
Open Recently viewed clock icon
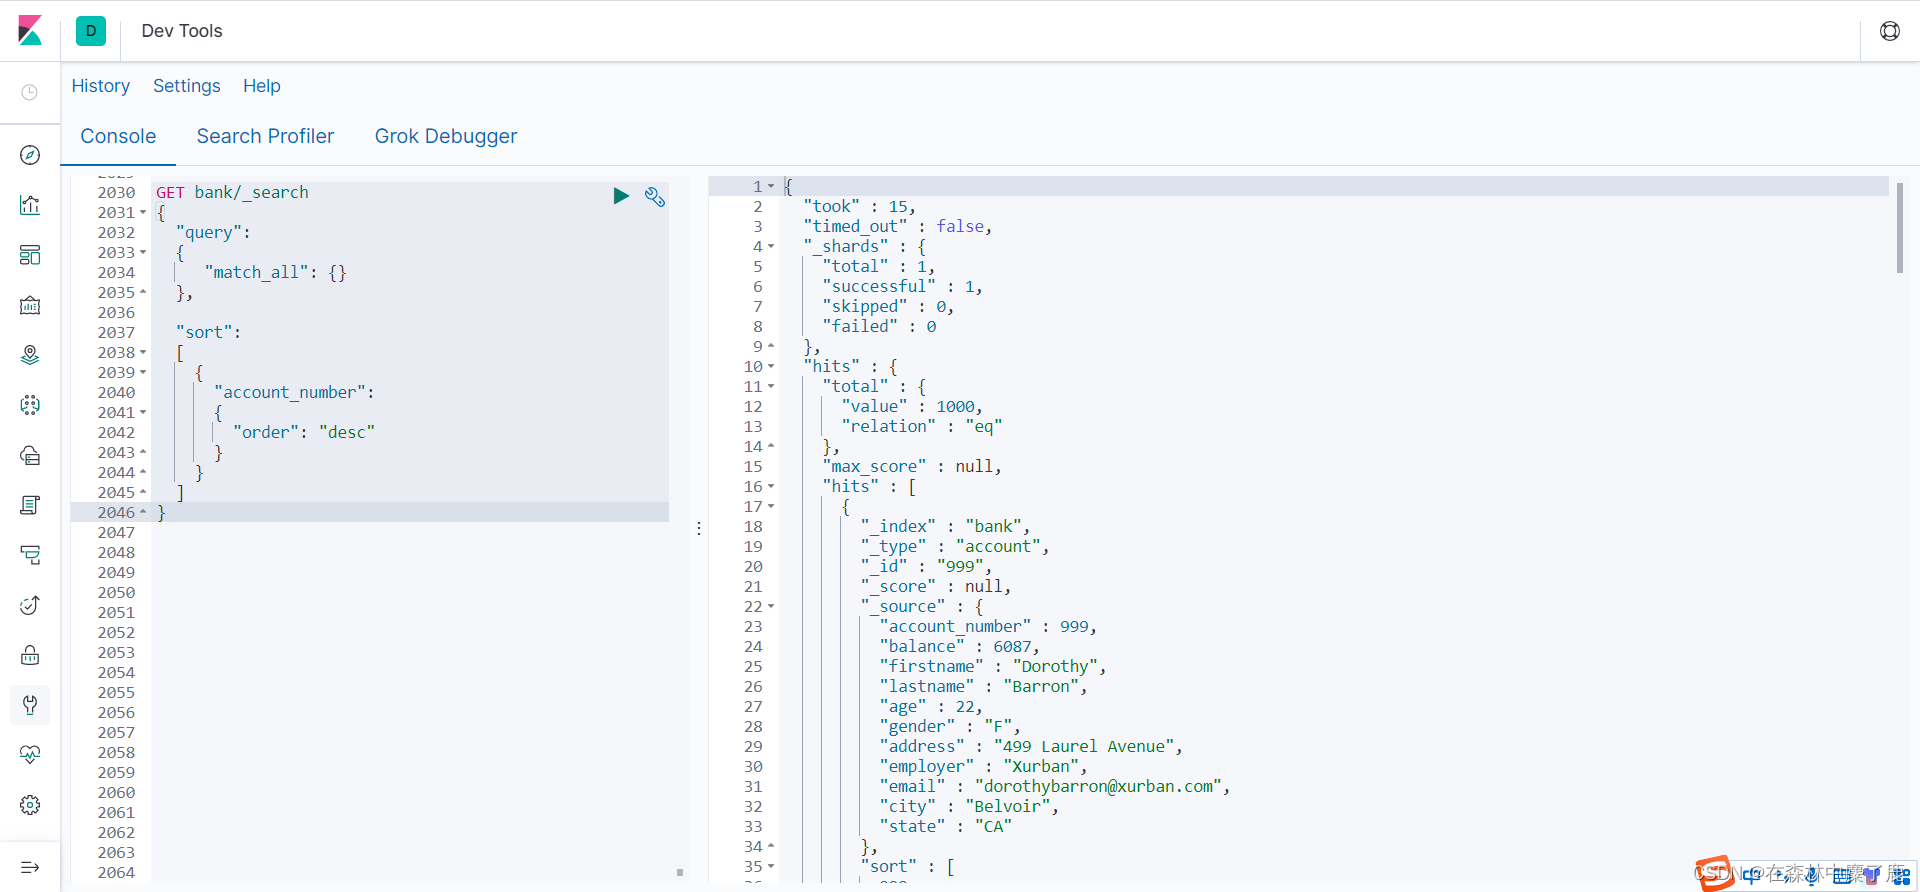tap(30, 92)
